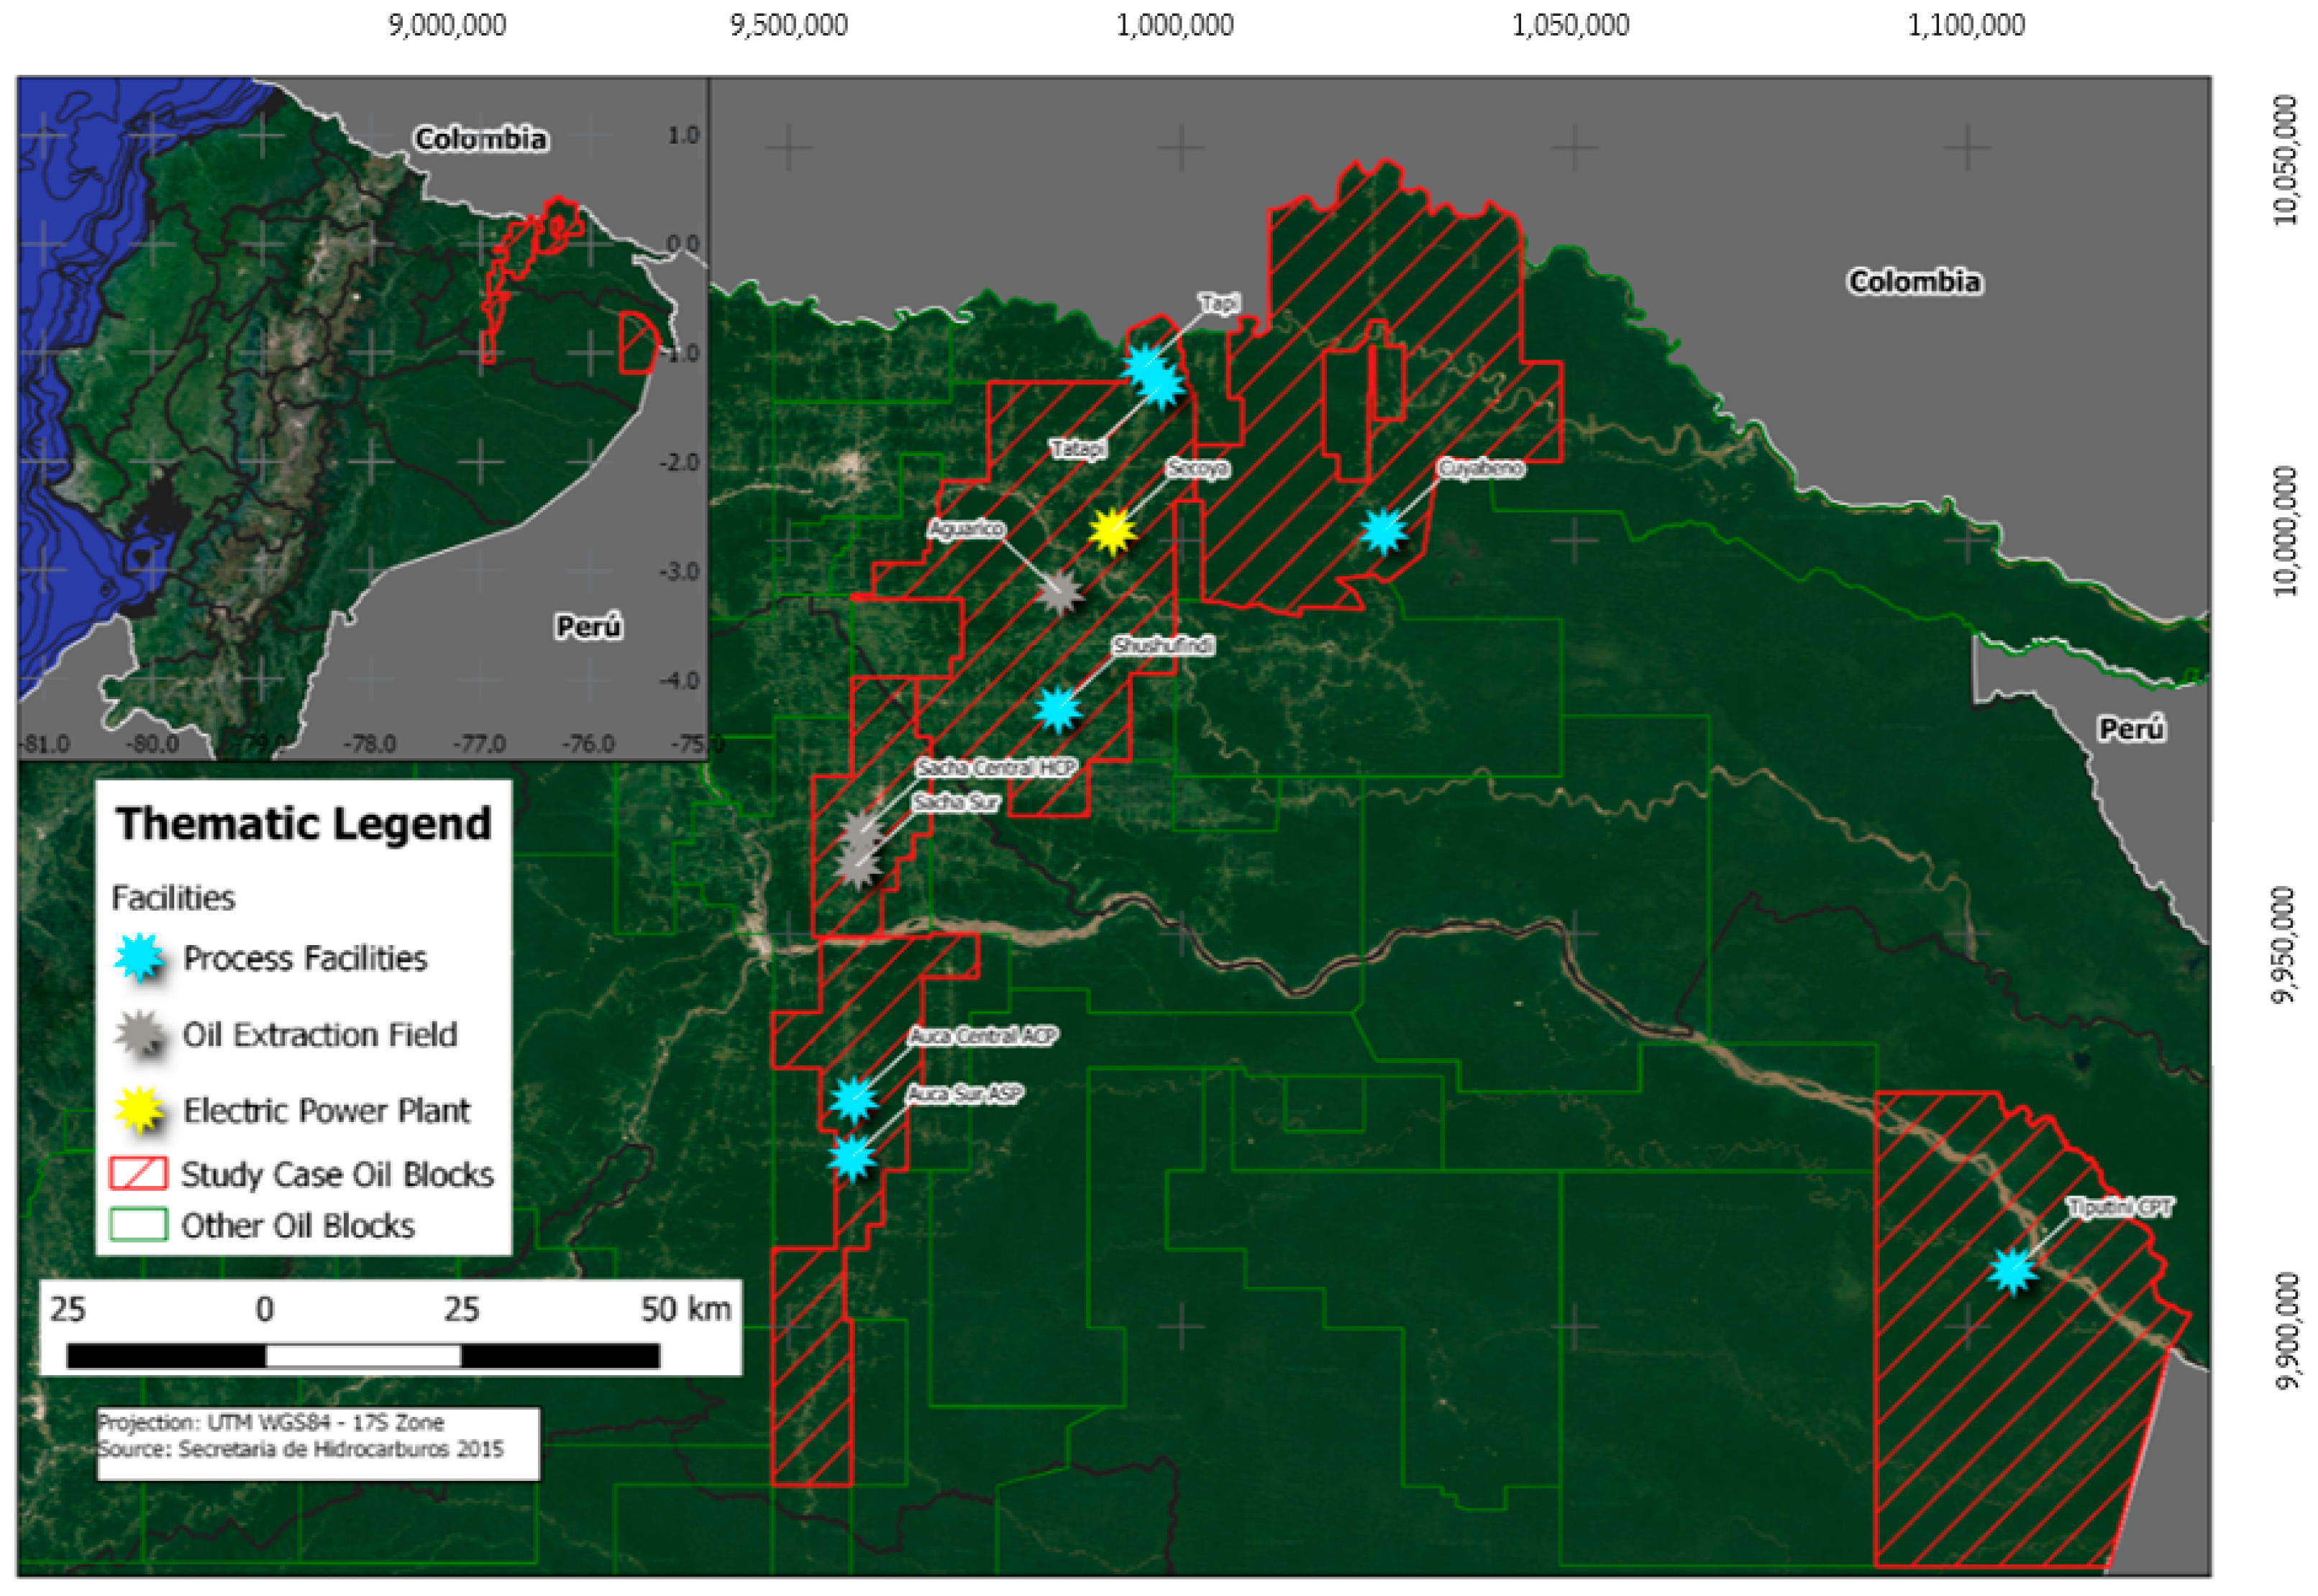Screen dimensions: 2318x1596
Task: Click the Tapi marker label
Action: coord(1218,303)
